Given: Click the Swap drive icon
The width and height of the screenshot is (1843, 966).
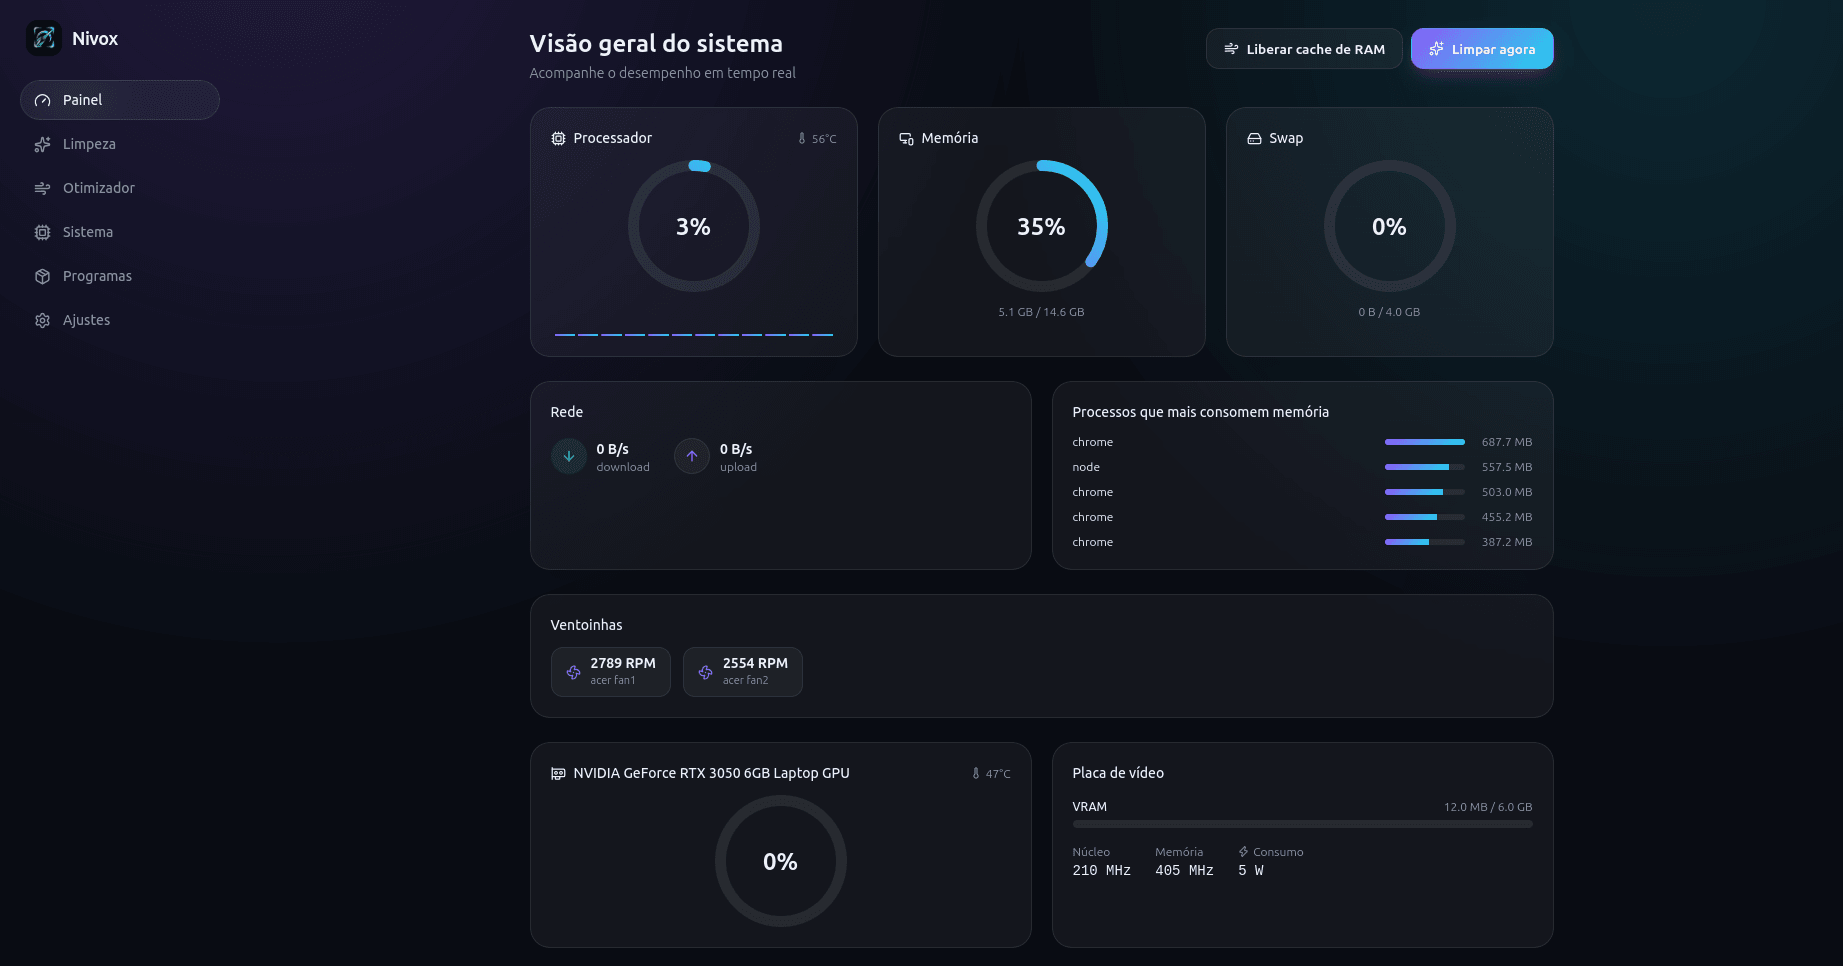Looking at the screenshot, I should pos(1254,138).
